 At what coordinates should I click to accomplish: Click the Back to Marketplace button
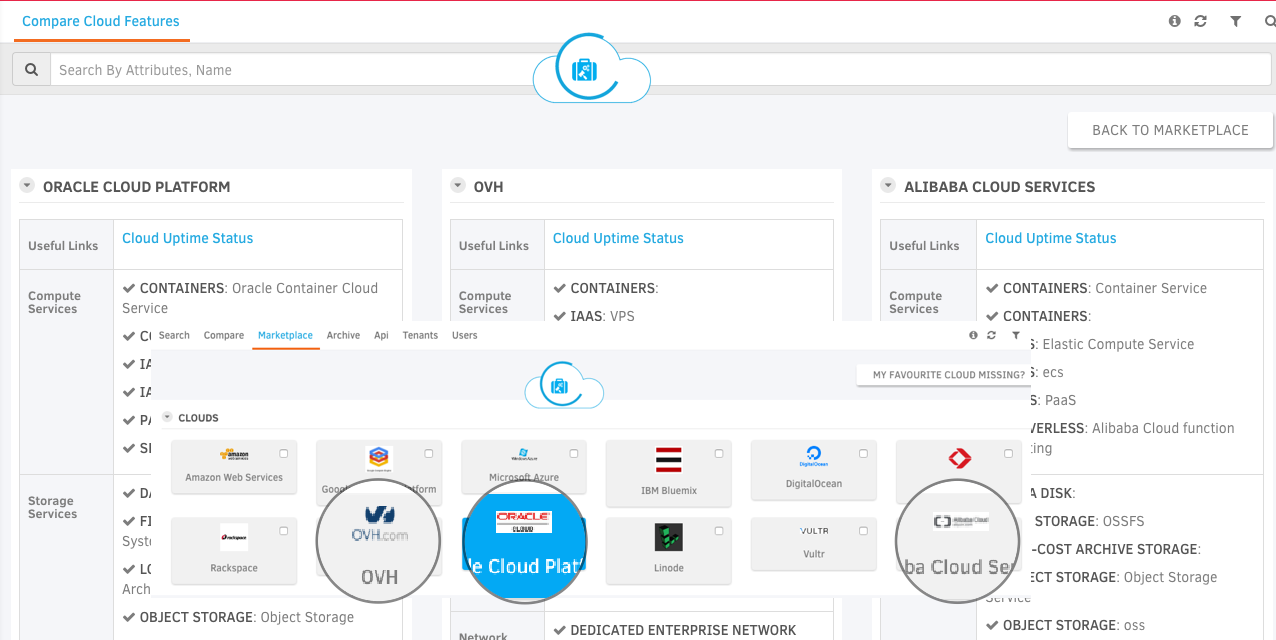pyautogui.click(x=1170, y=130)
